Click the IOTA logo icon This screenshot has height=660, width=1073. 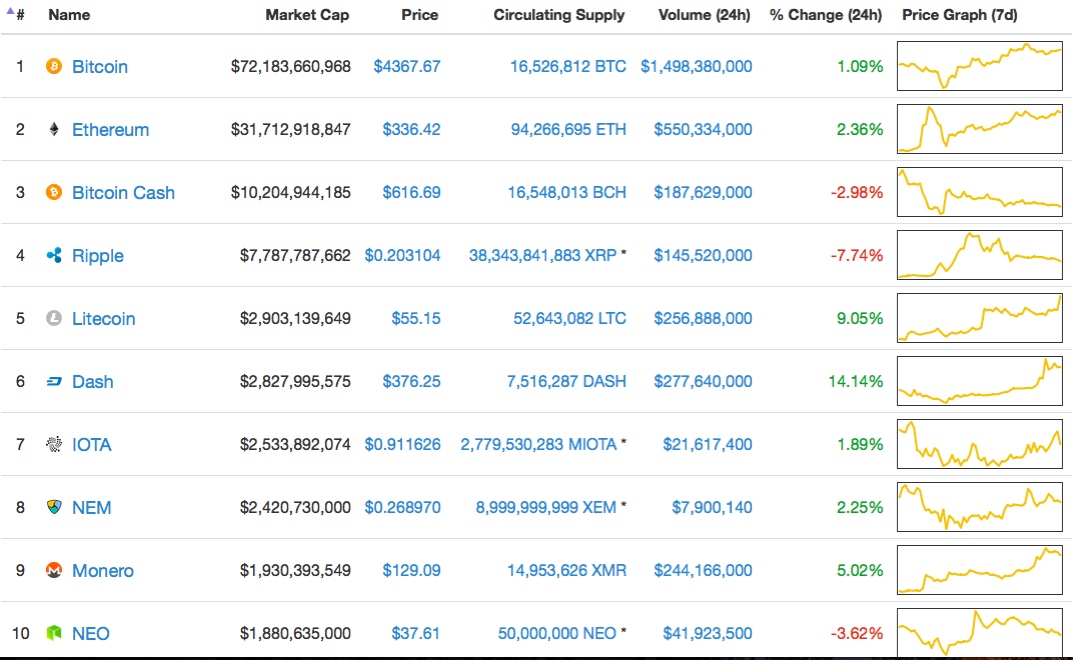click(x=54, y=445)
